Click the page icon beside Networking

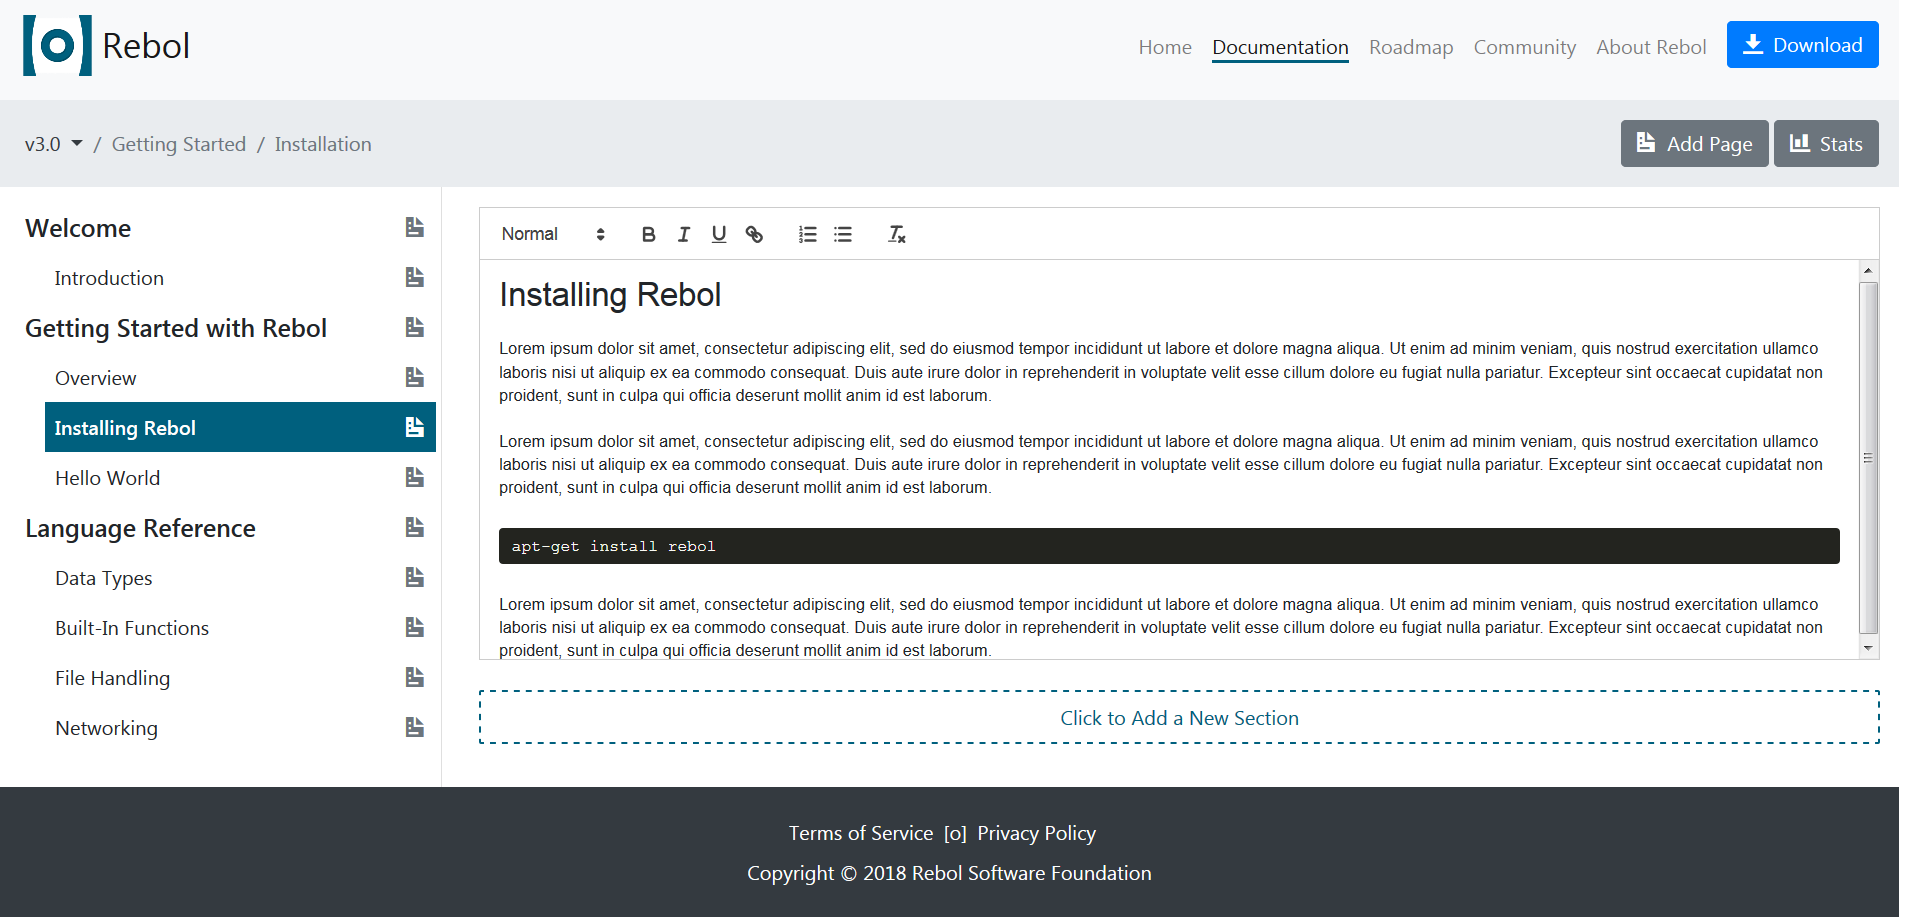(415, 727)
